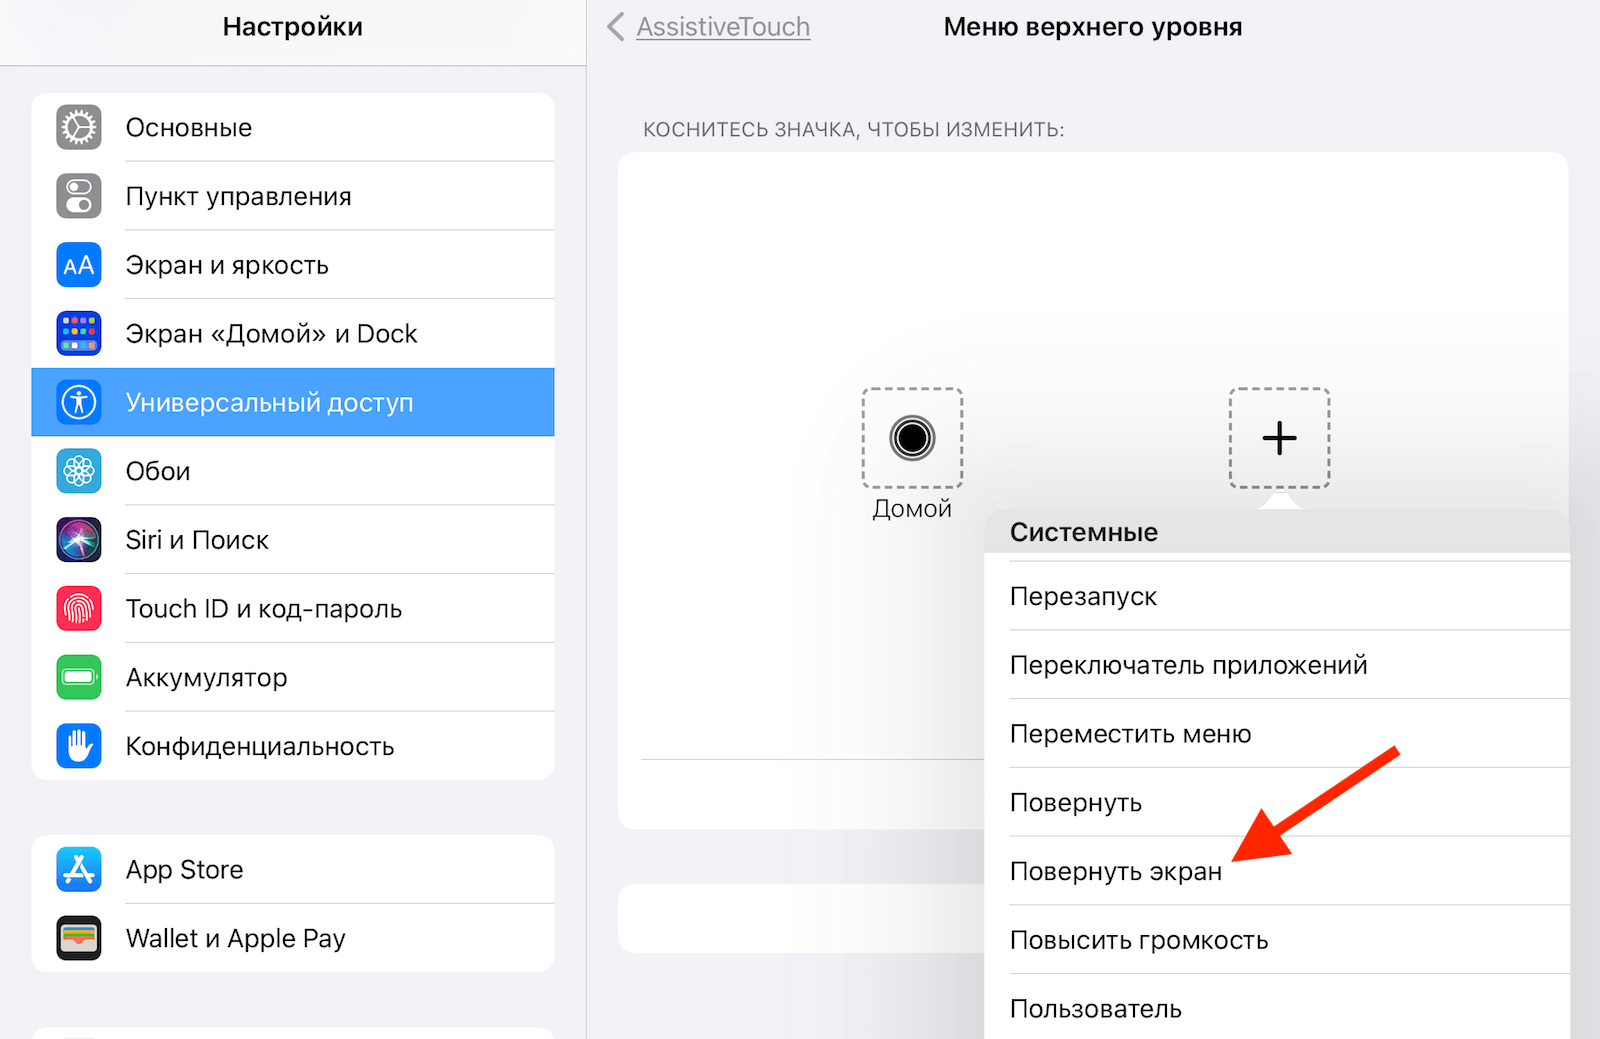
Task: Tap the Пункт управления icon
Action: coord(79,197)
